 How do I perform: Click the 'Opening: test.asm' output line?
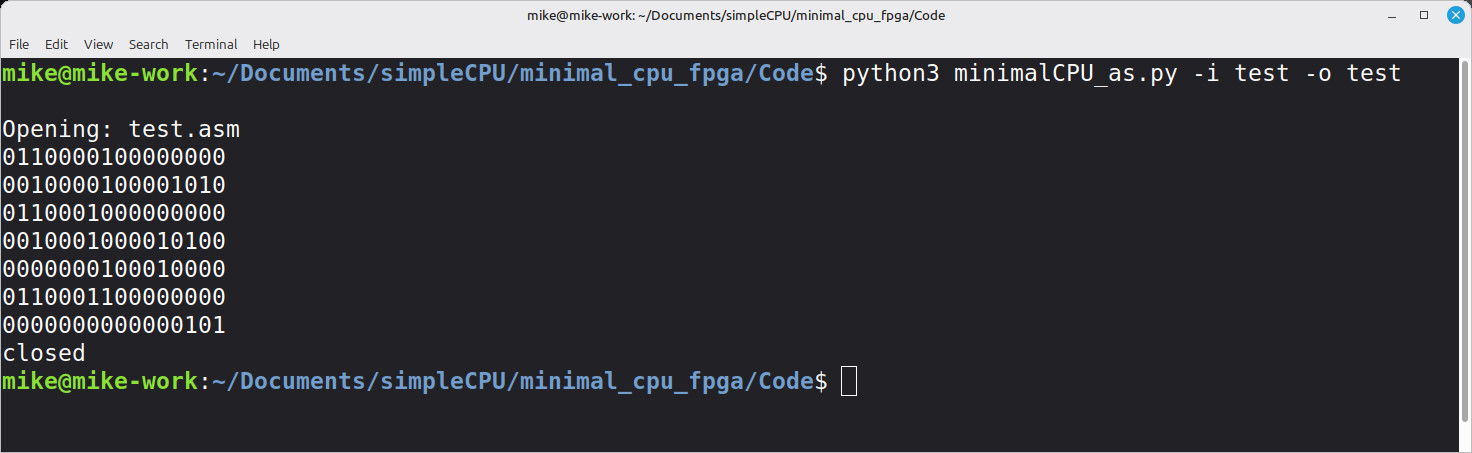pyautogui.click(x=121, y=129)
